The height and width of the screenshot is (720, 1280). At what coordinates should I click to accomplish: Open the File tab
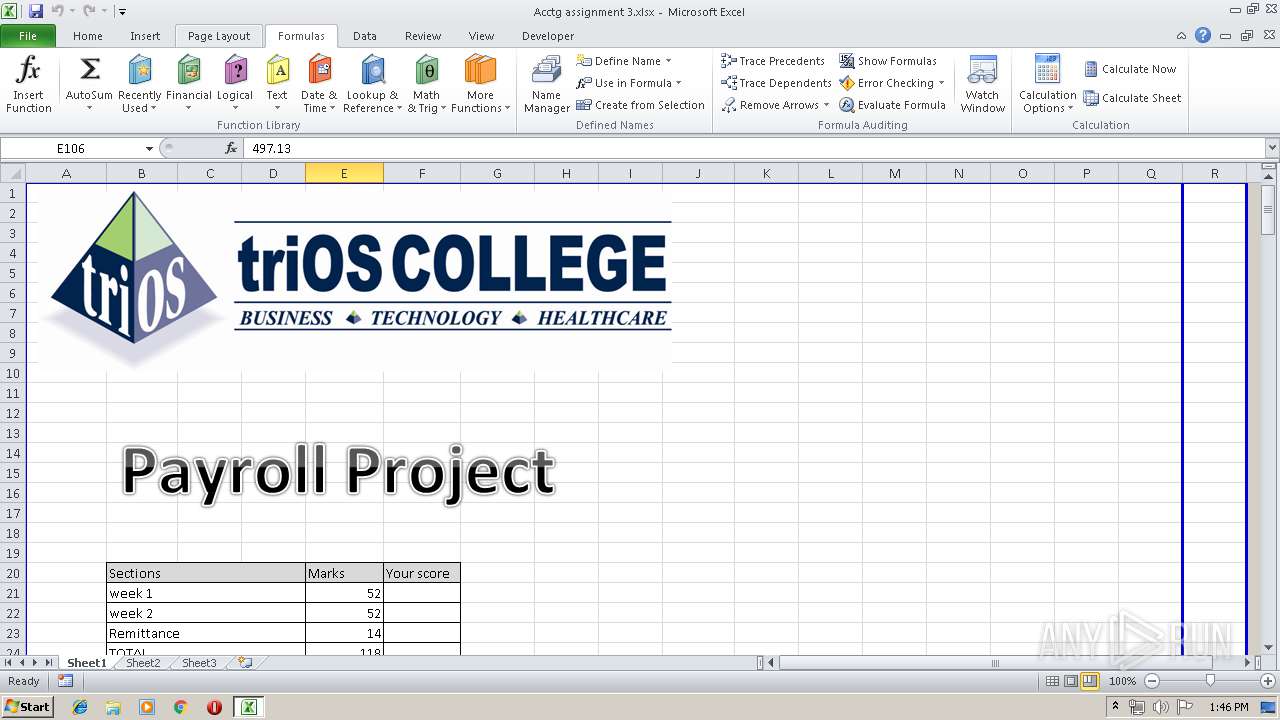tap(28, 36)
